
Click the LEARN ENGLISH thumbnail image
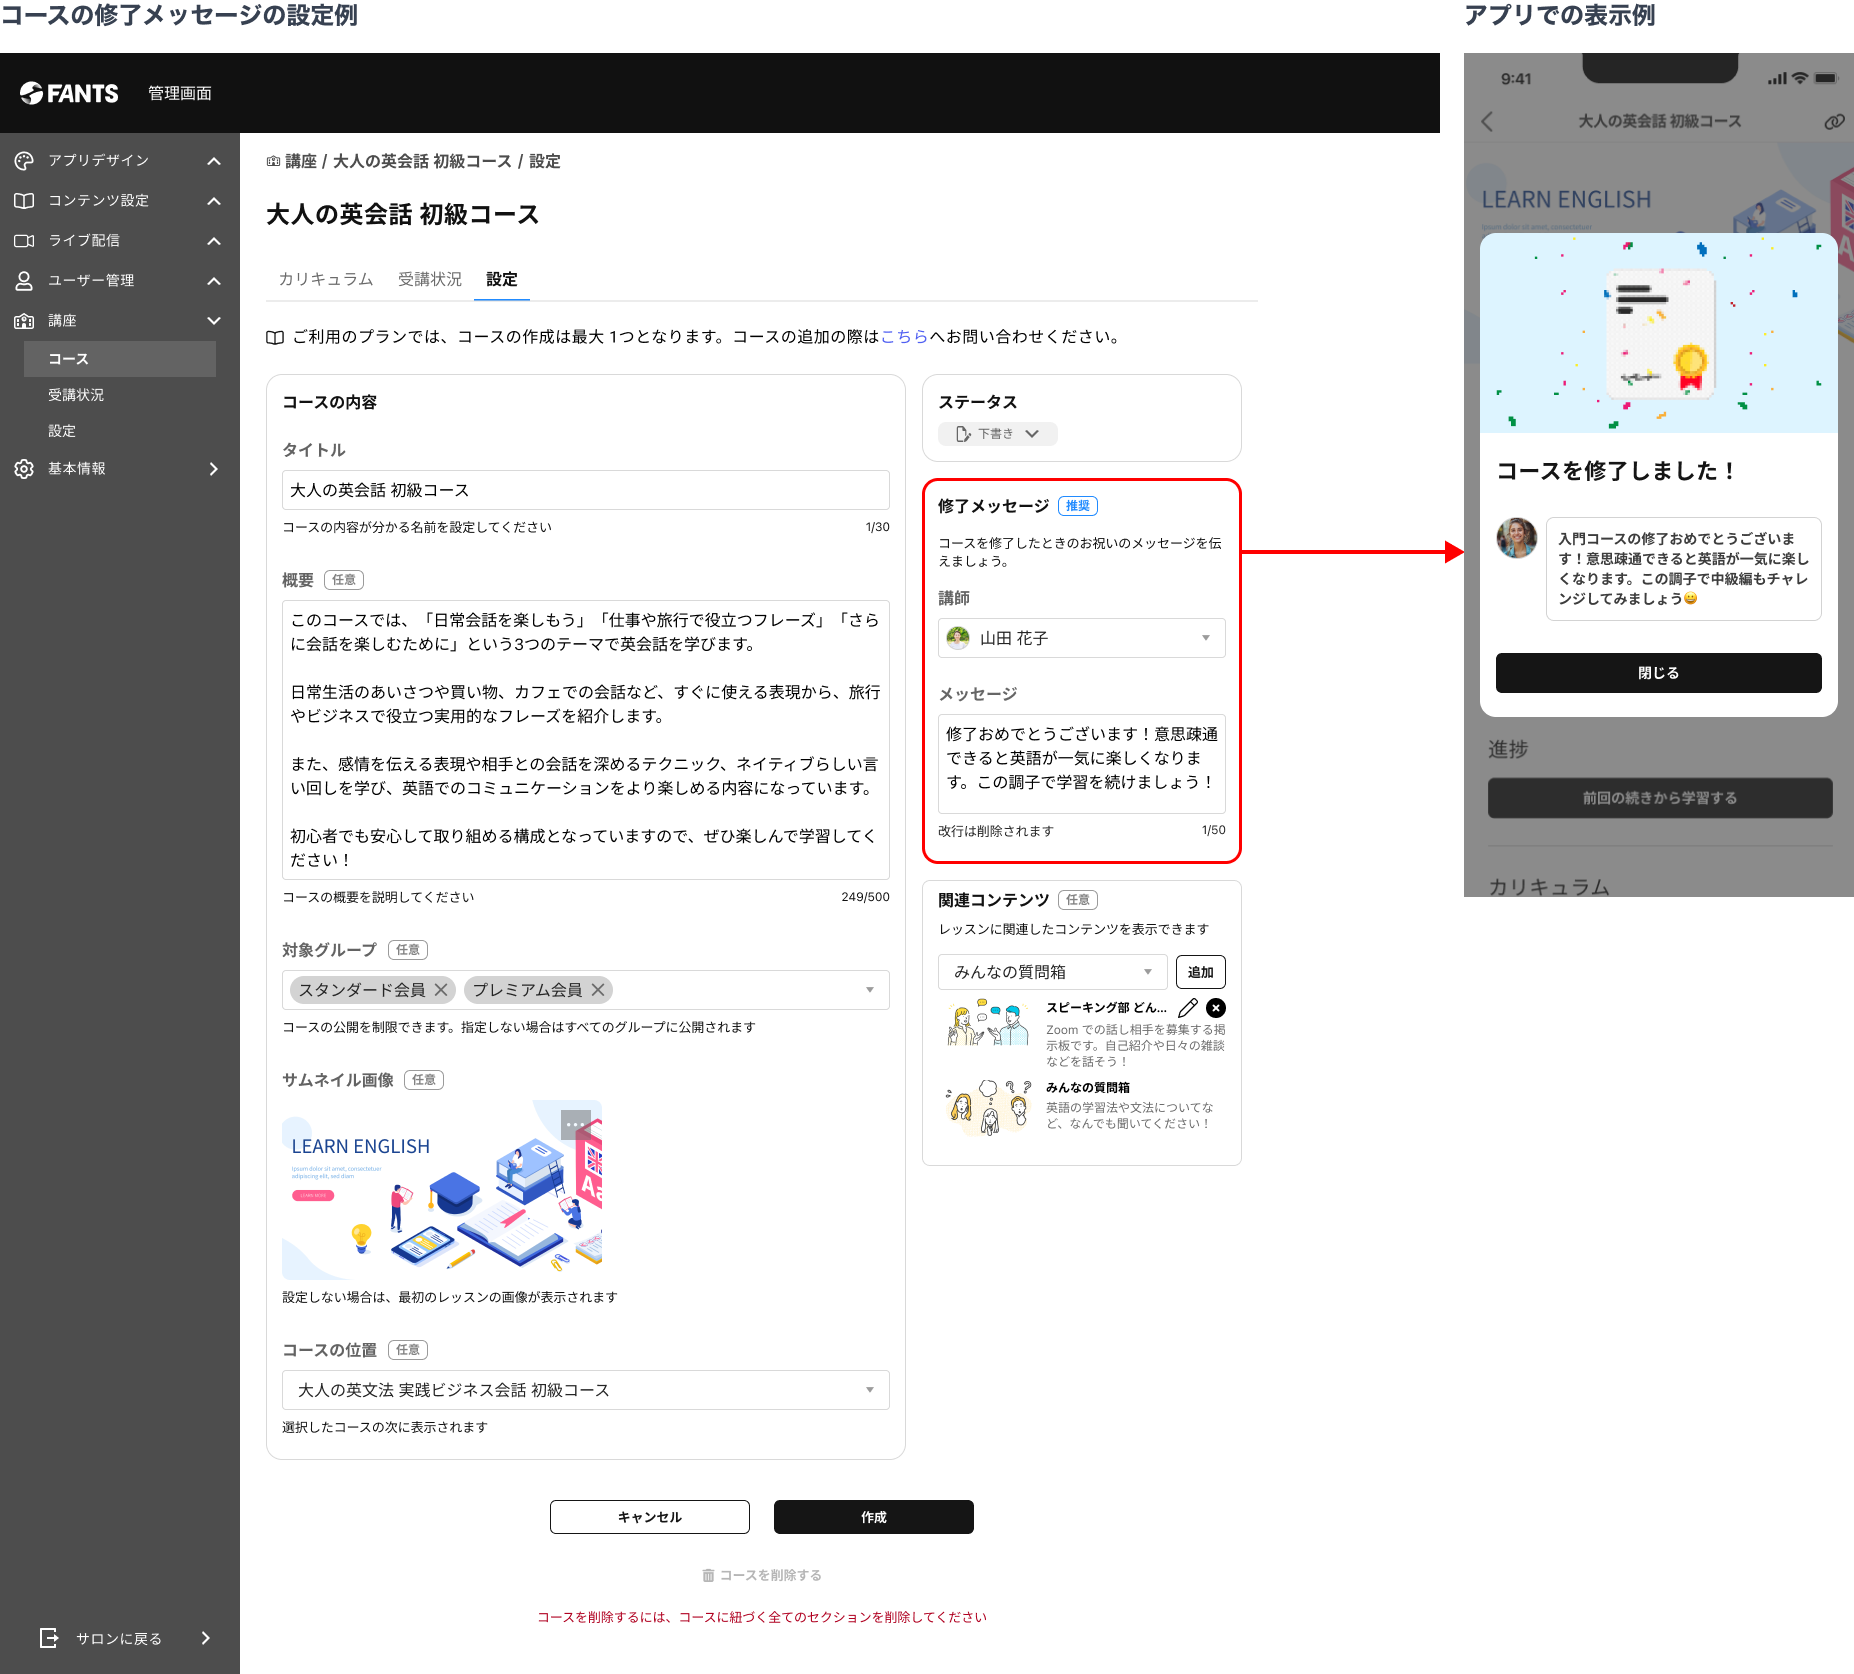click(442, 1190)
